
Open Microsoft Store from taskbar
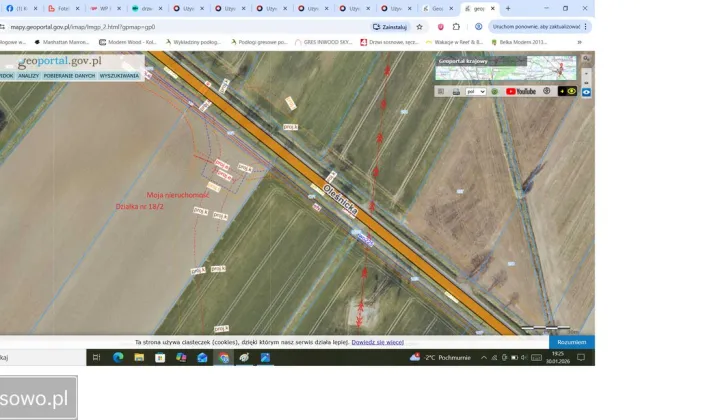[160, 358]
